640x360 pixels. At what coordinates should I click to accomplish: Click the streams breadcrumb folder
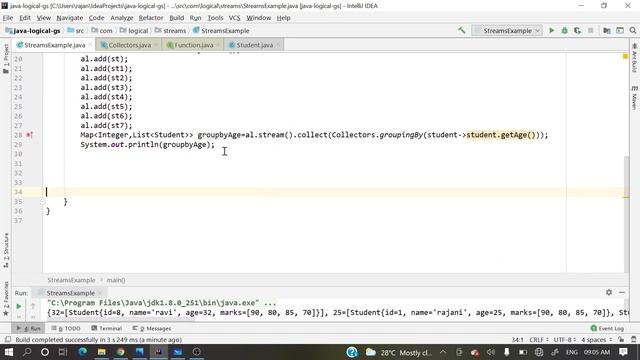pos(170,31)
